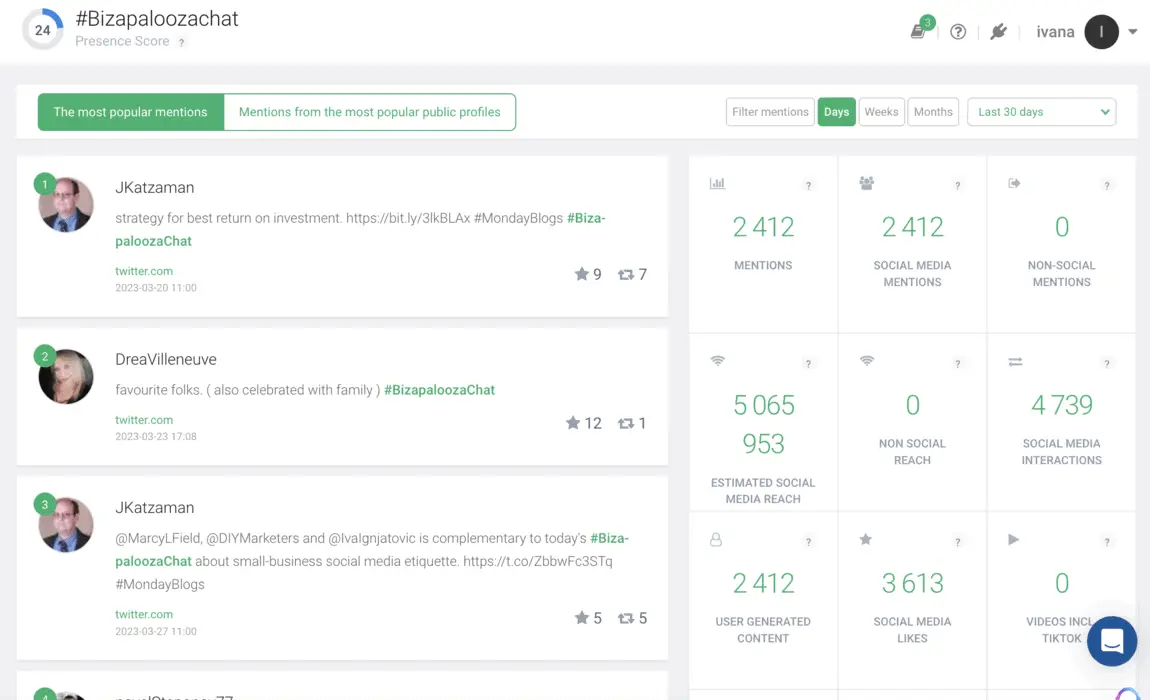Click the plug integrations icon in header
The height and width of the screenshot is (700, 1150).
pos(998,32)
